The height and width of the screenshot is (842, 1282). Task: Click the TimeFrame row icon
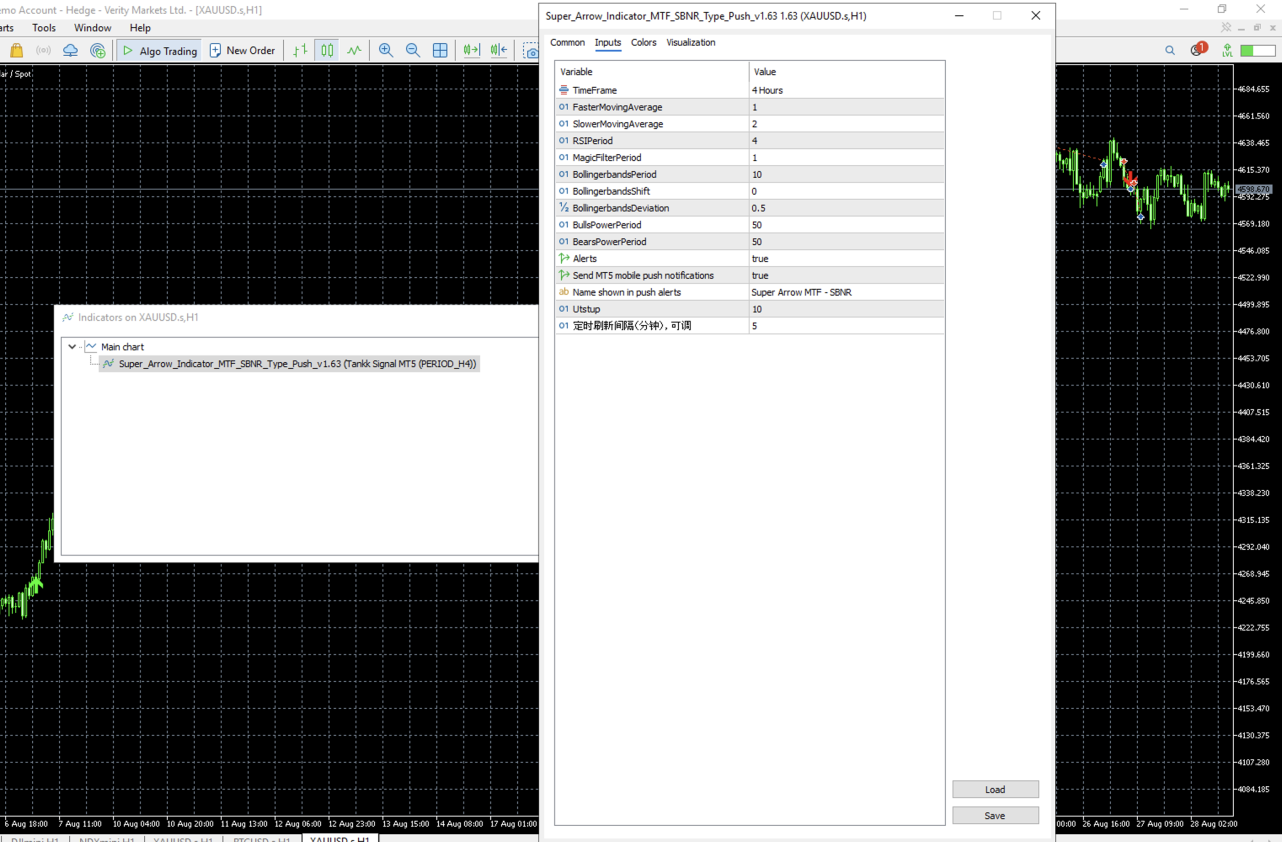[564, 90]
